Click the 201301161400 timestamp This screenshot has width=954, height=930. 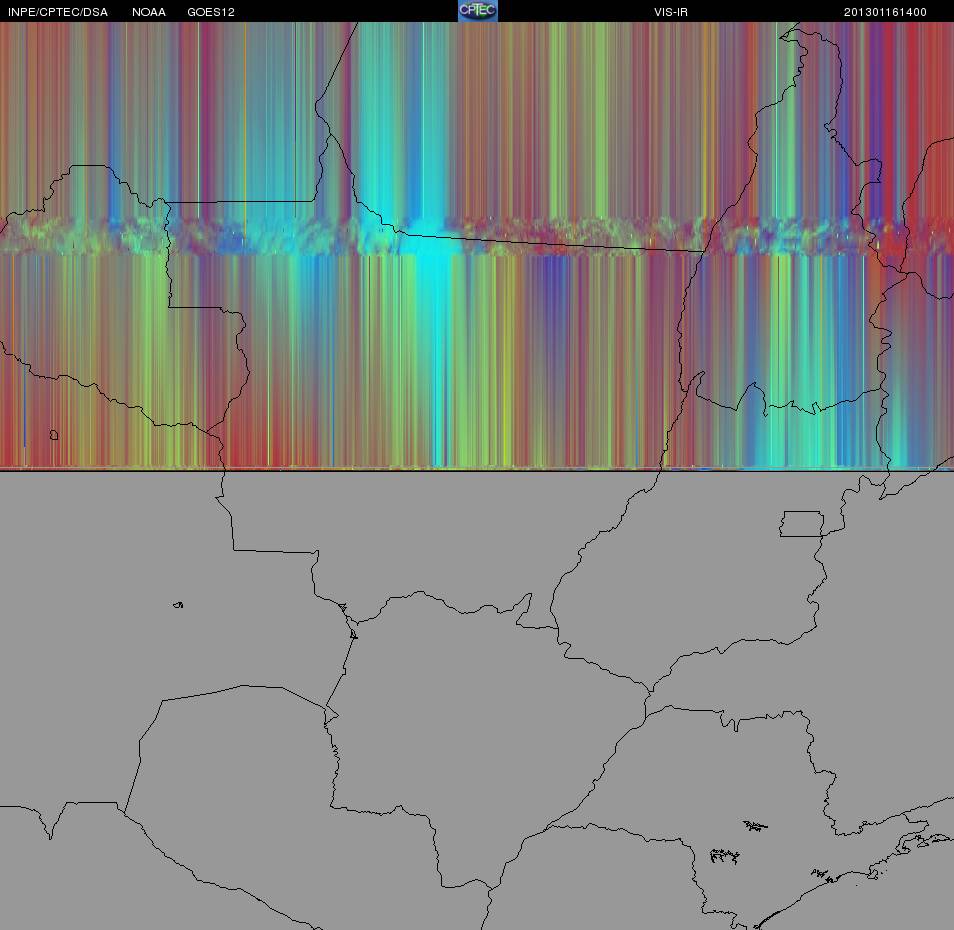pos(885,12)
